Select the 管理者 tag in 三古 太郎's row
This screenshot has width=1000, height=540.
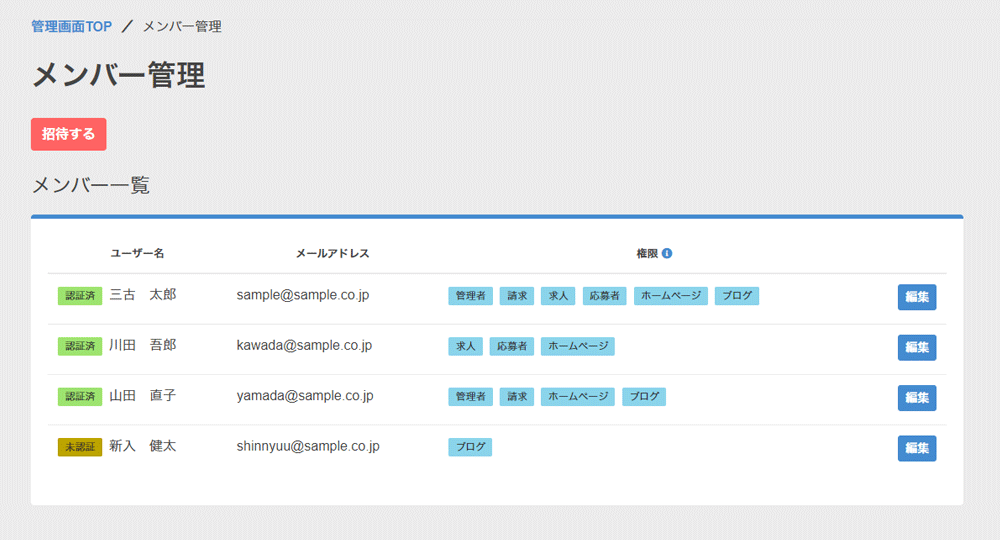(470, 296)
